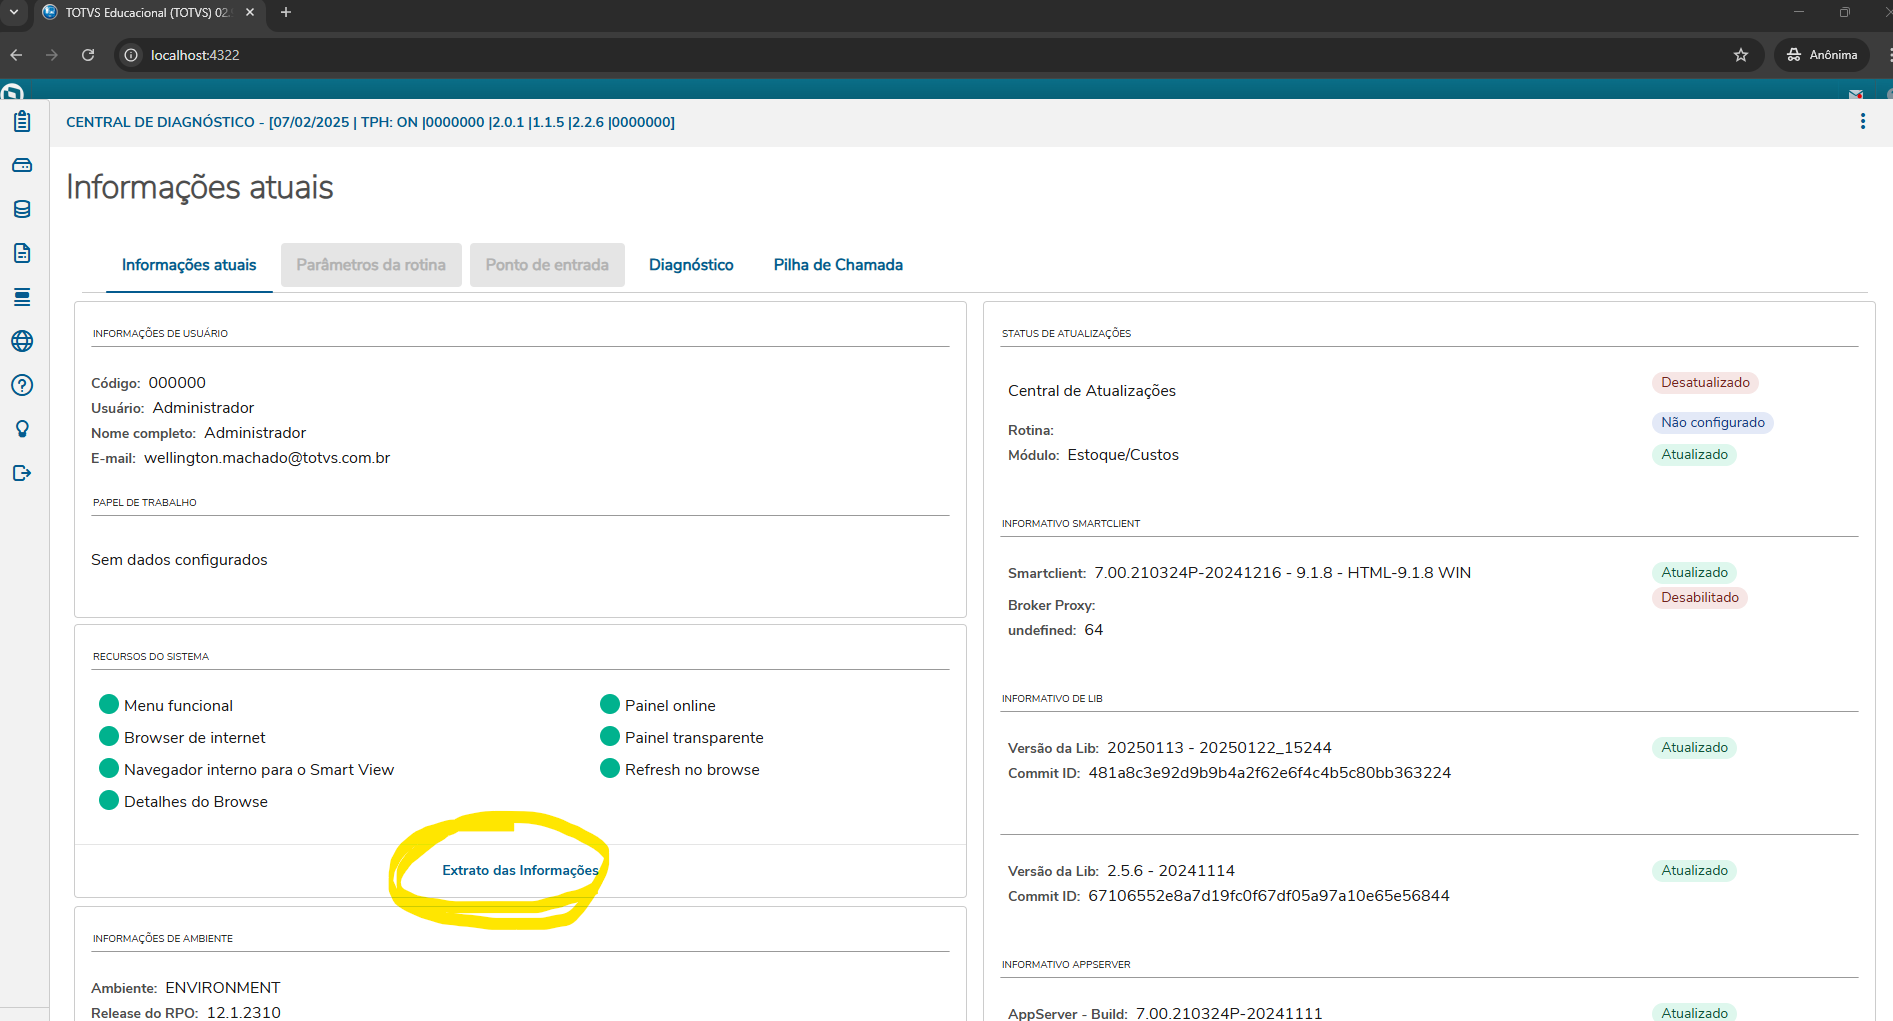Image resolution: width=1893 pixels, height=1021 pixels.
Task: Click the Menu funcional resource item
Action: (166, 705)
